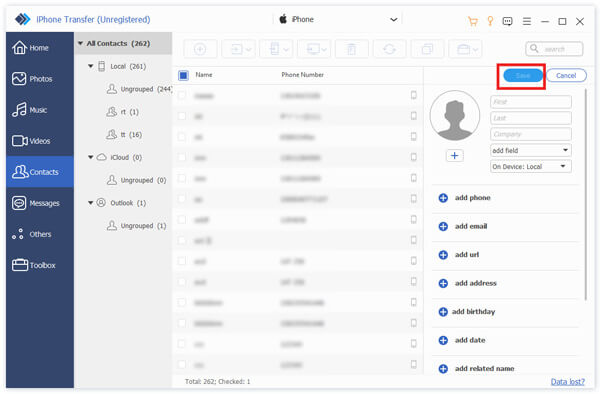Click the register key icon

click(490, 21)
